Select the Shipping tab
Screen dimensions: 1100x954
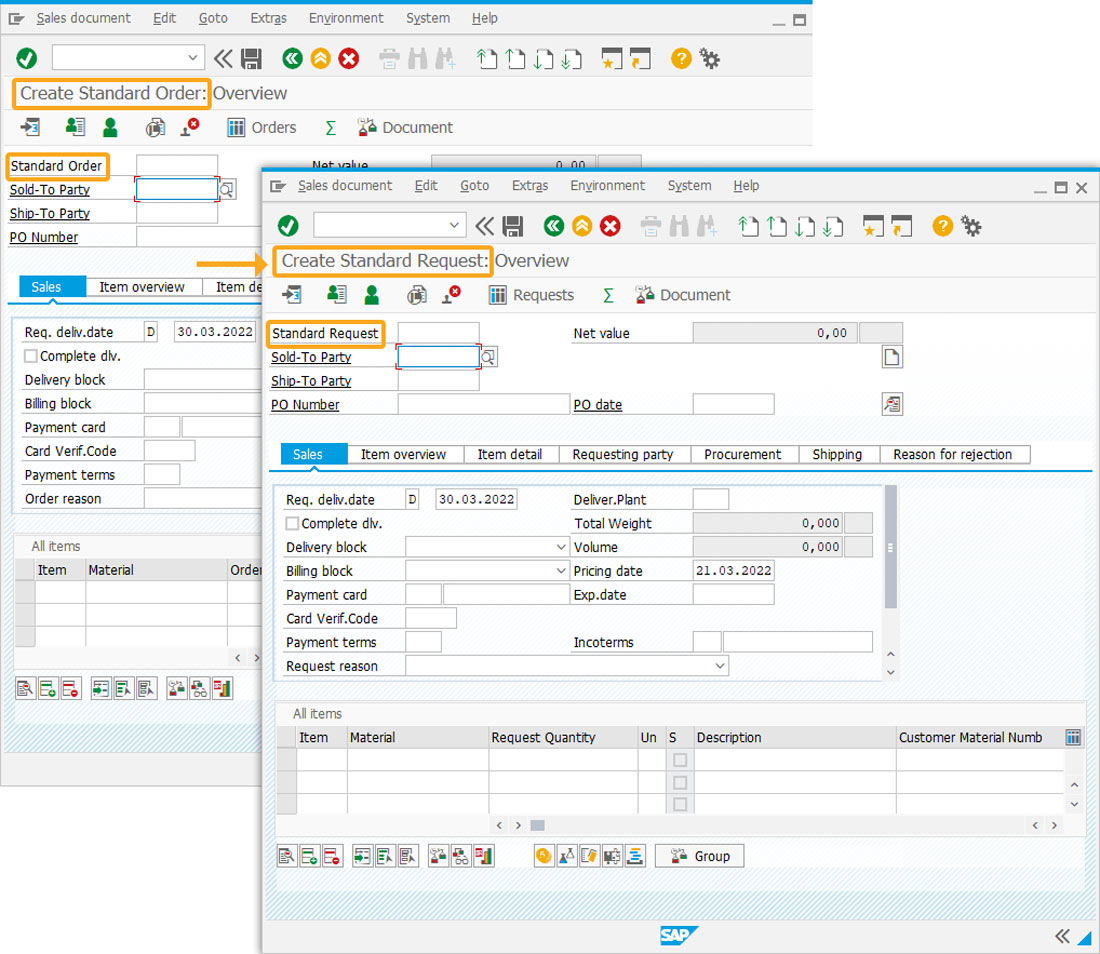pyautogui.click(x=837, y=455)
